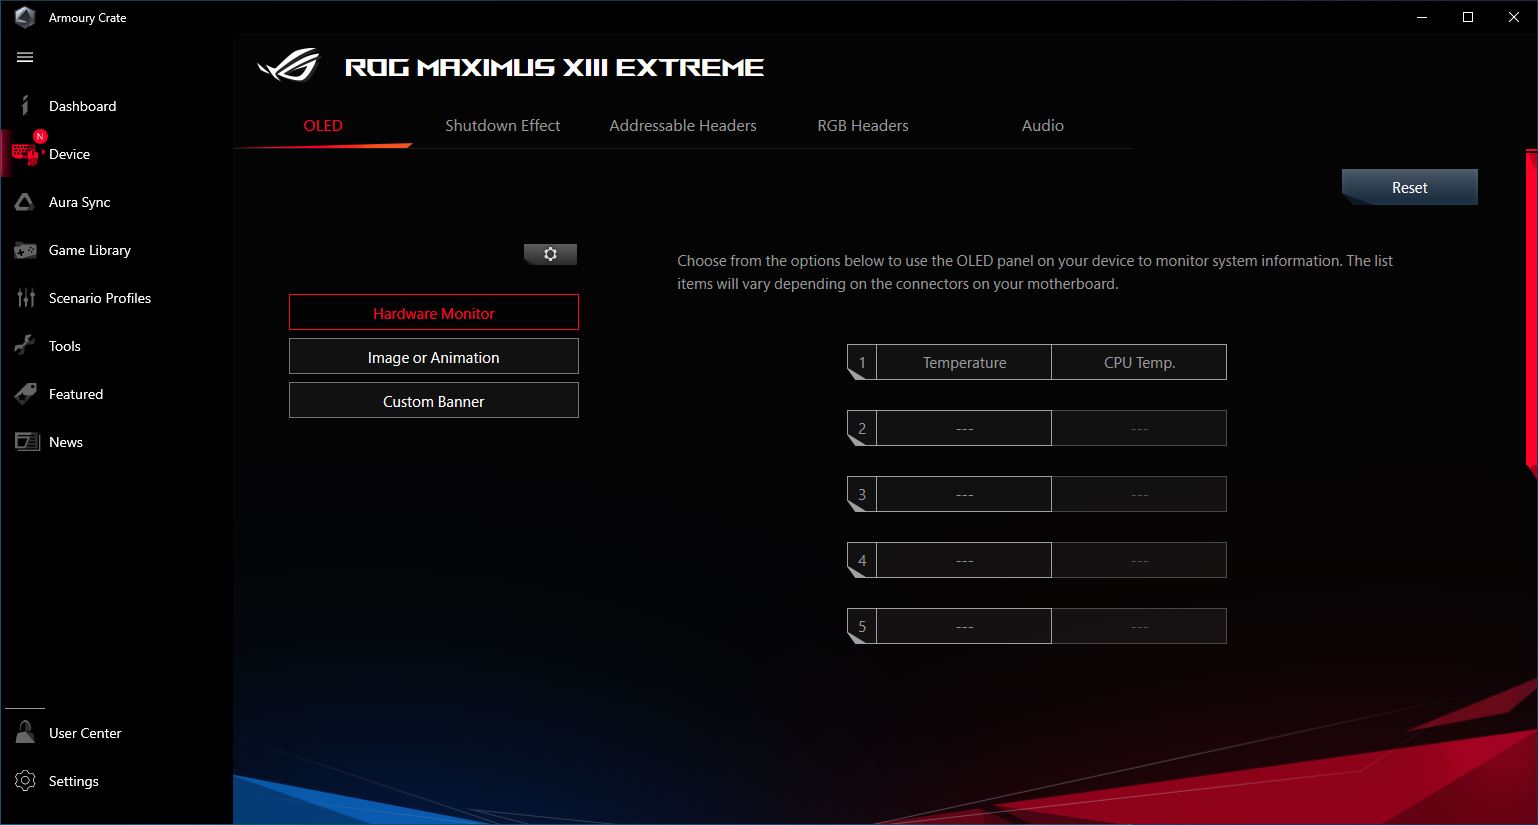1538x825 pixels.
Task: Click the Game Library controller icon
Action: [x=25, y=250]
